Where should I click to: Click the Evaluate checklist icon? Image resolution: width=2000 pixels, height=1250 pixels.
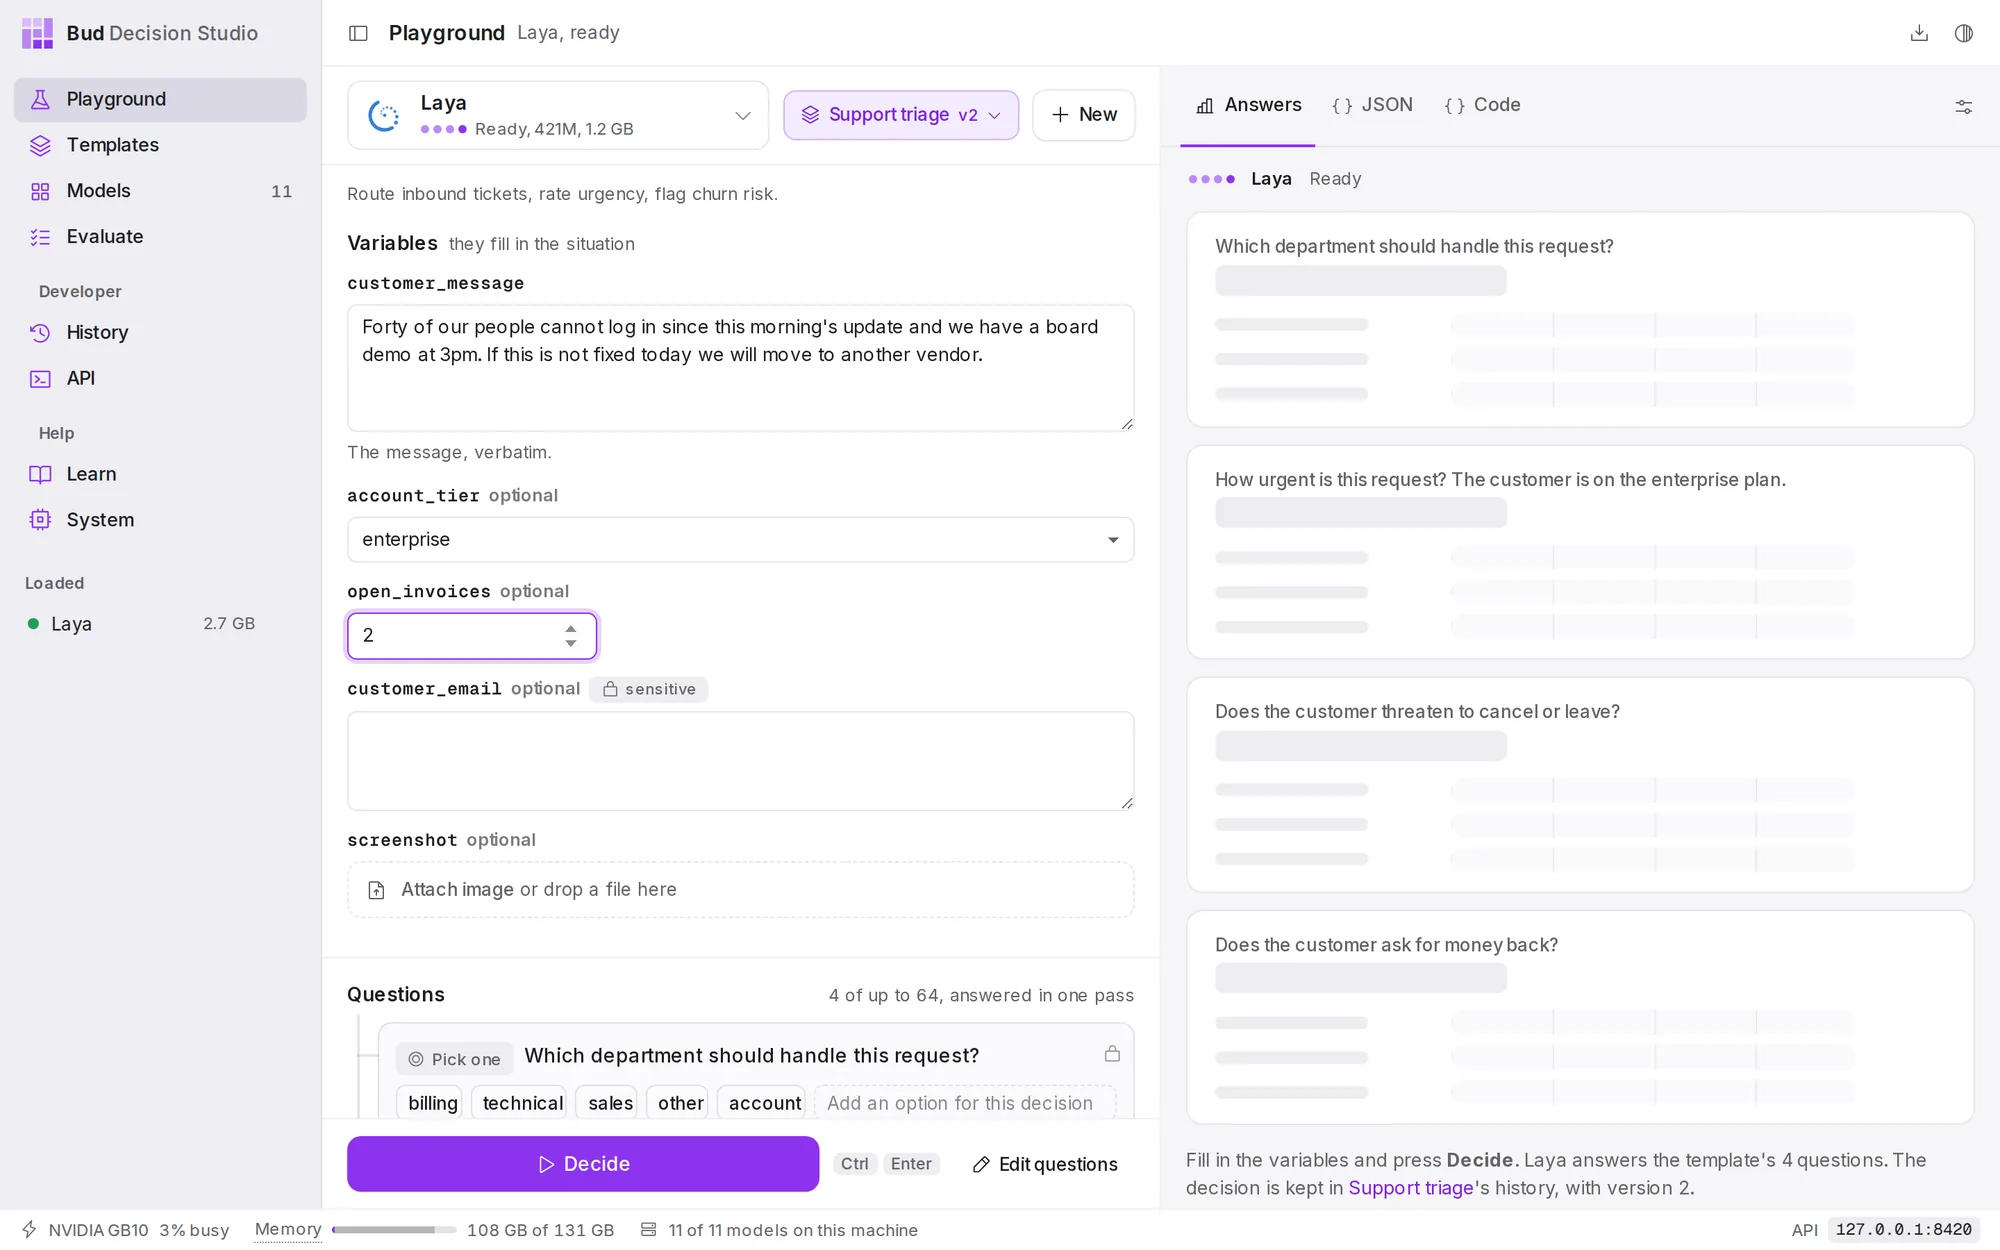pyautogui.click(x=40, y=237)
